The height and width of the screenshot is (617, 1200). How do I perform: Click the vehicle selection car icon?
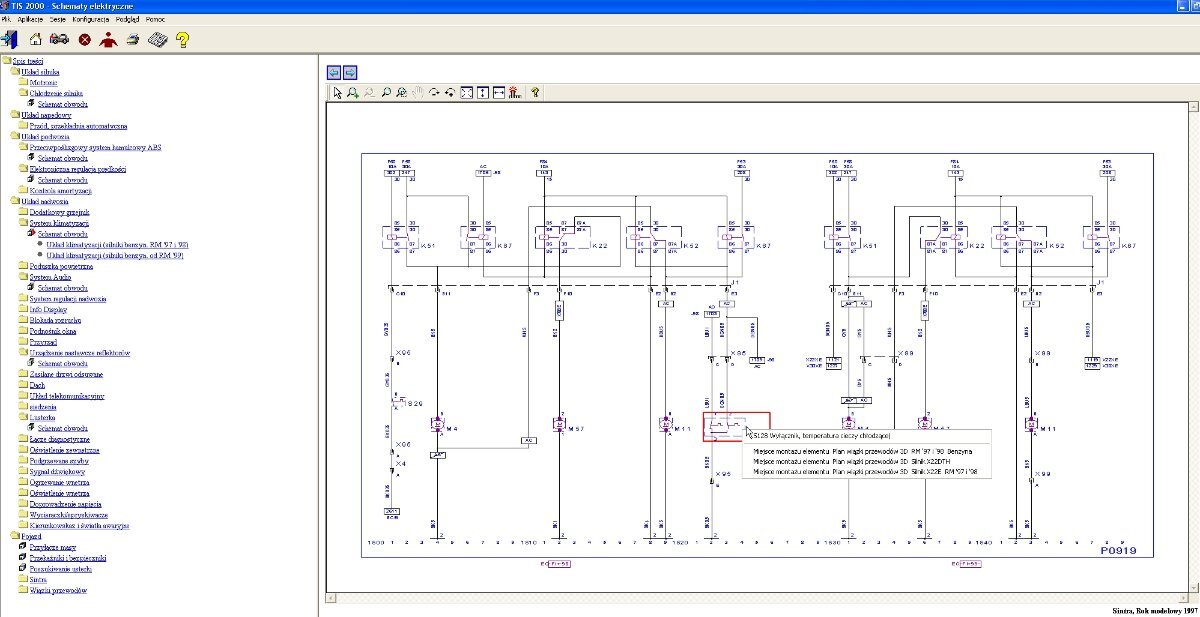point(59,40)
